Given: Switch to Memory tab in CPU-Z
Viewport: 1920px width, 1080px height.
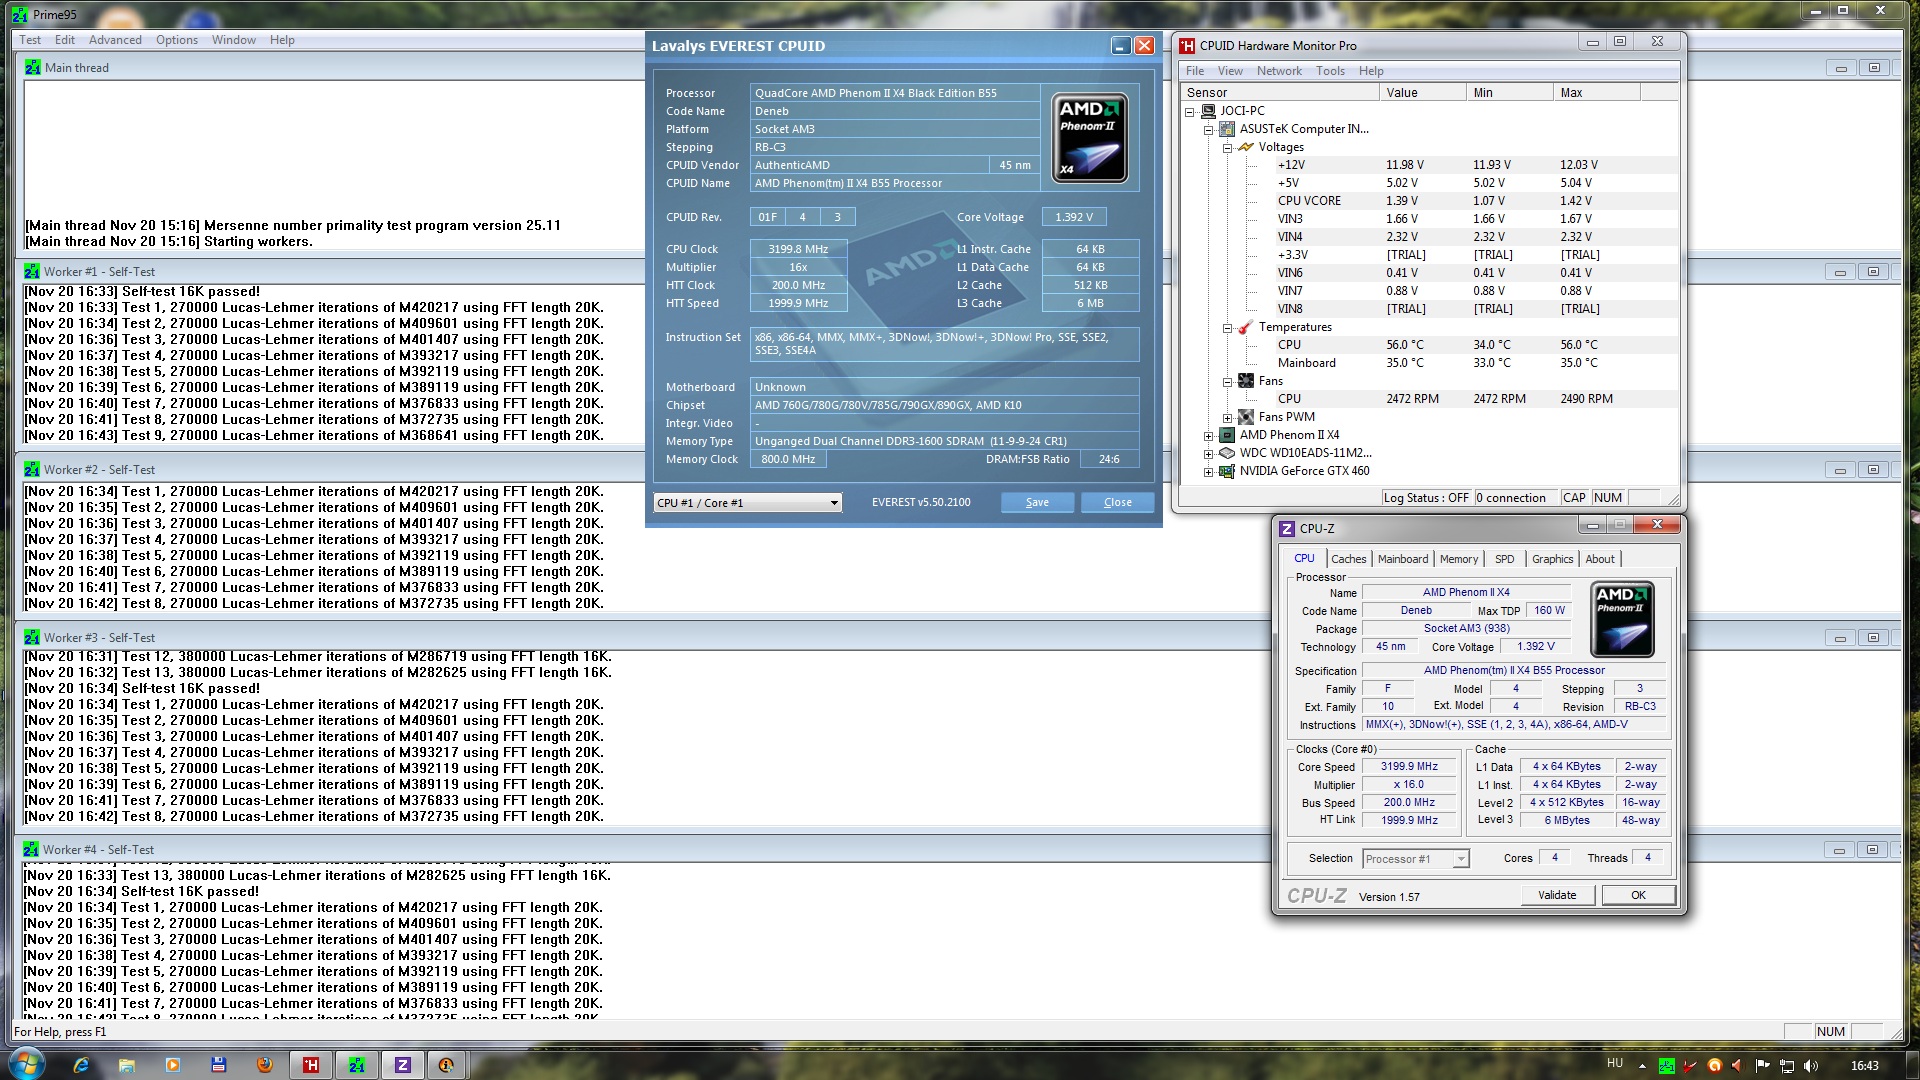Looking at the screenshot, I should (x=1459, y=559).
